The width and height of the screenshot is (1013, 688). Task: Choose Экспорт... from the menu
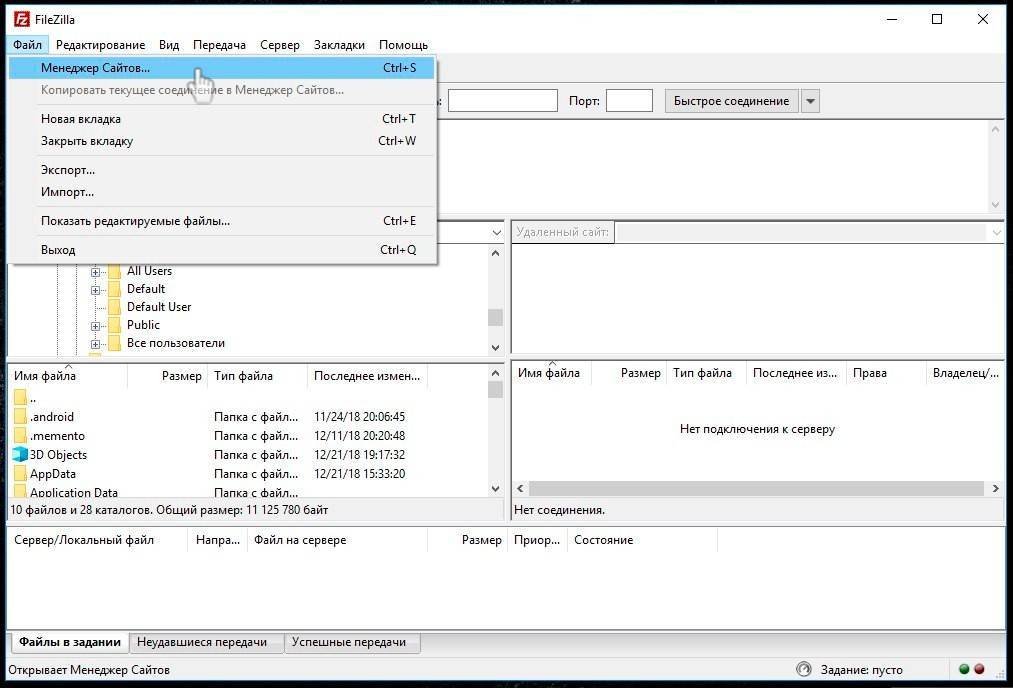[222, 170]
